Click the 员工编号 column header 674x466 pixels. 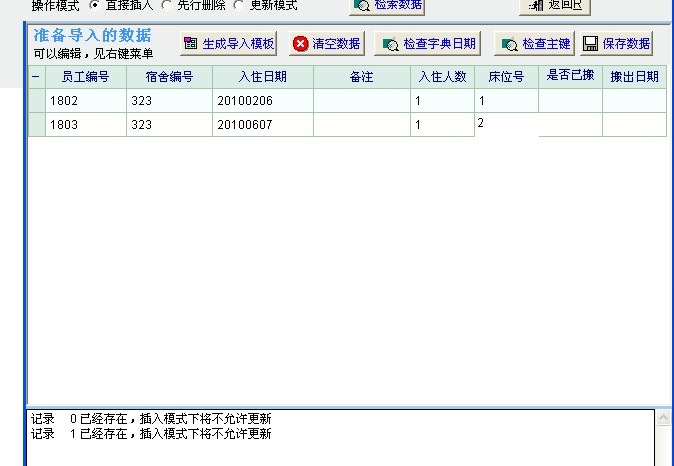(x=86, y=77)
